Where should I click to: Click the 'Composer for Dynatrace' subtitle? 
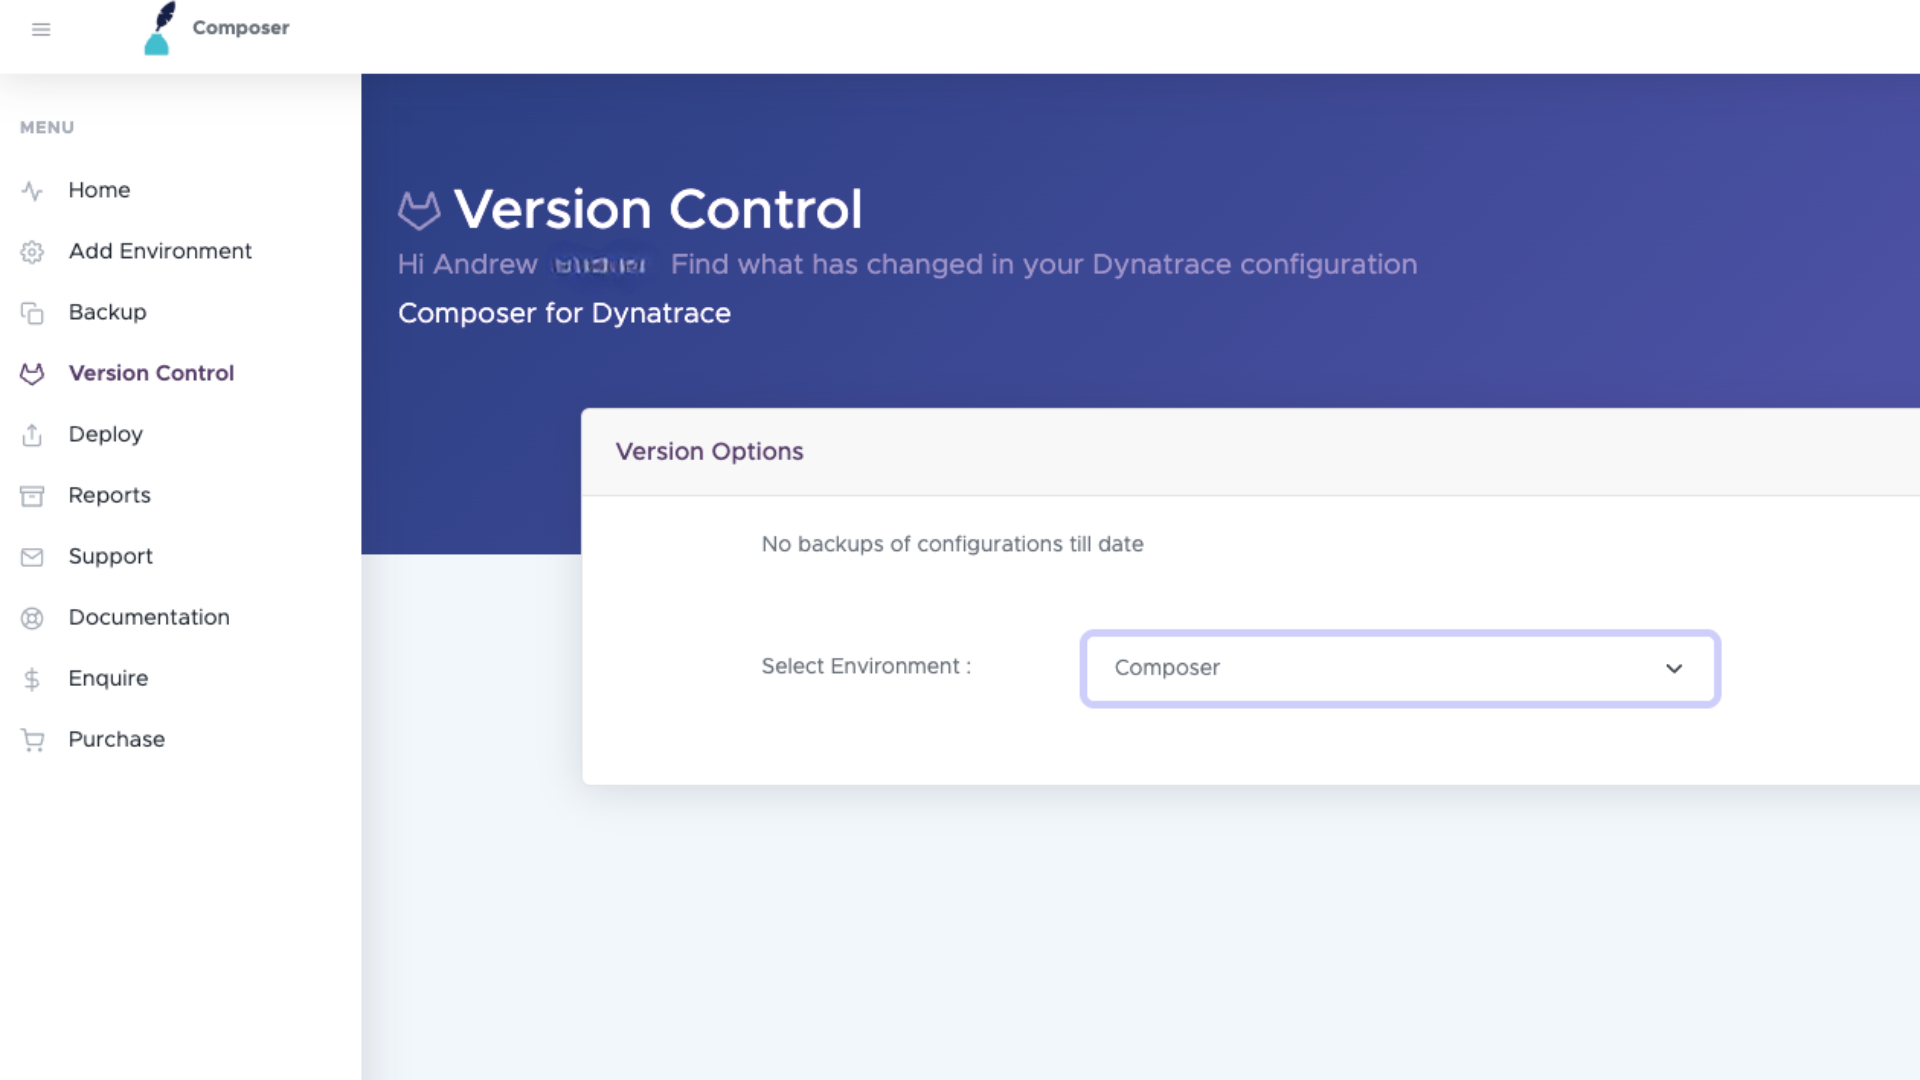click(x=564, y=313)
